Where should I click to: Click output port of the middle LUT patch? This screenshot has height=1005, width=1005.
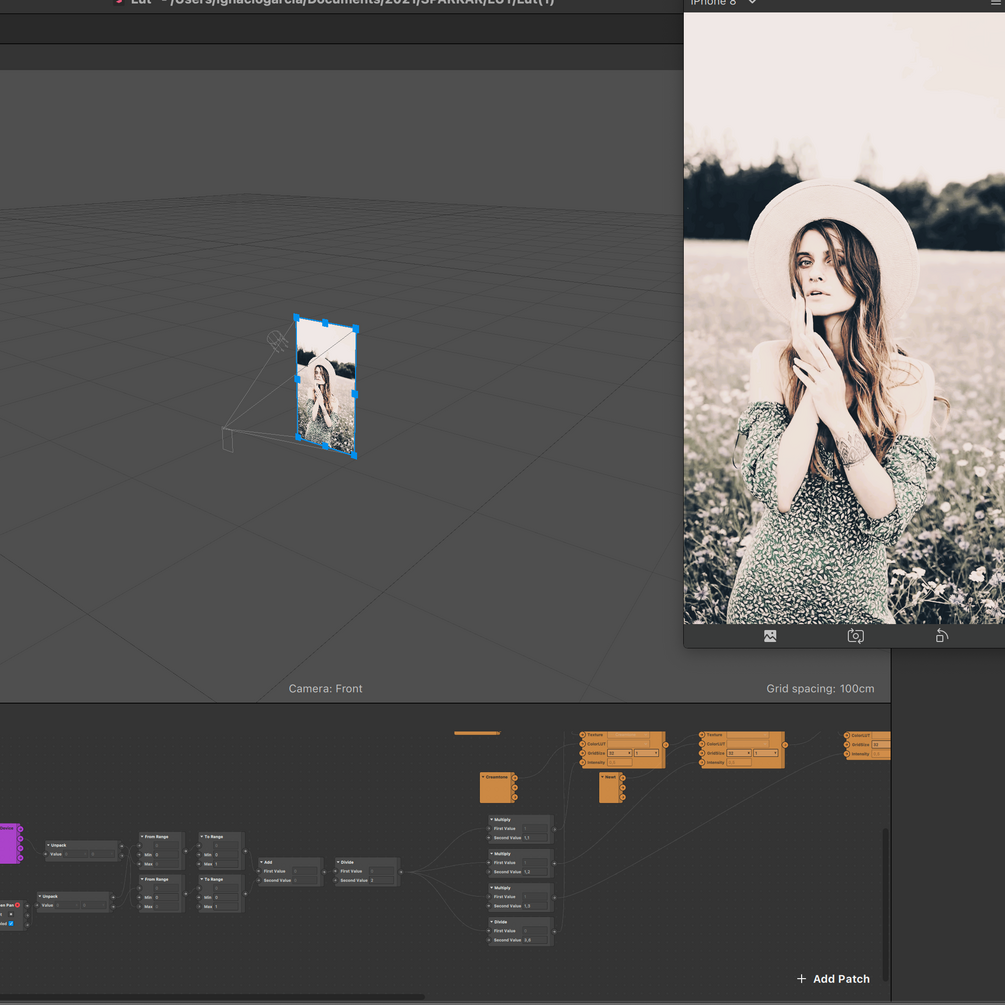coord(785,745)
